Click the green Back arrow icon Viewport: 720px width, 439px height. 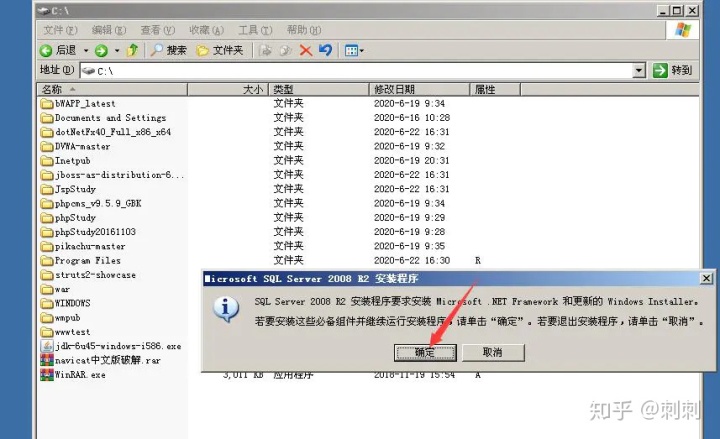pos(46,50)
